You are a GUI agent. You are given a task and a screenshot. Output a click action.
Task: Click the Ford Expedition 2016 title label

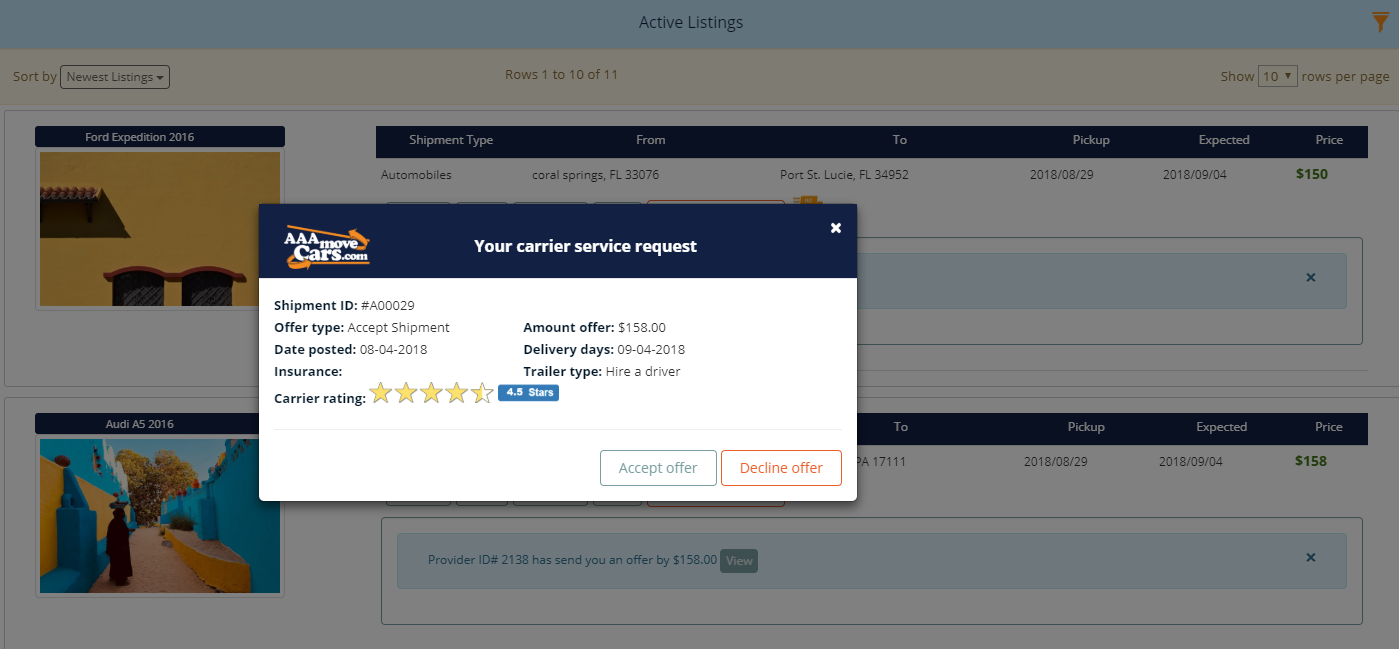click(x=160, y=137)
